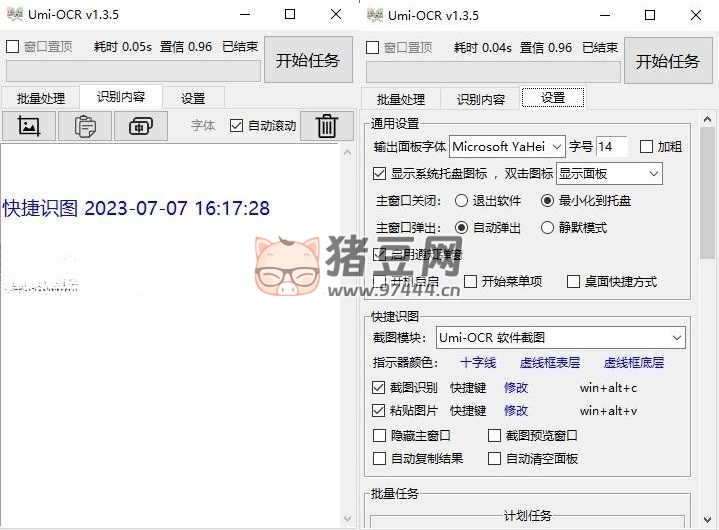Select 退出软件 radio button
This screenshot has height=530, width=719.
pos(461,200)
